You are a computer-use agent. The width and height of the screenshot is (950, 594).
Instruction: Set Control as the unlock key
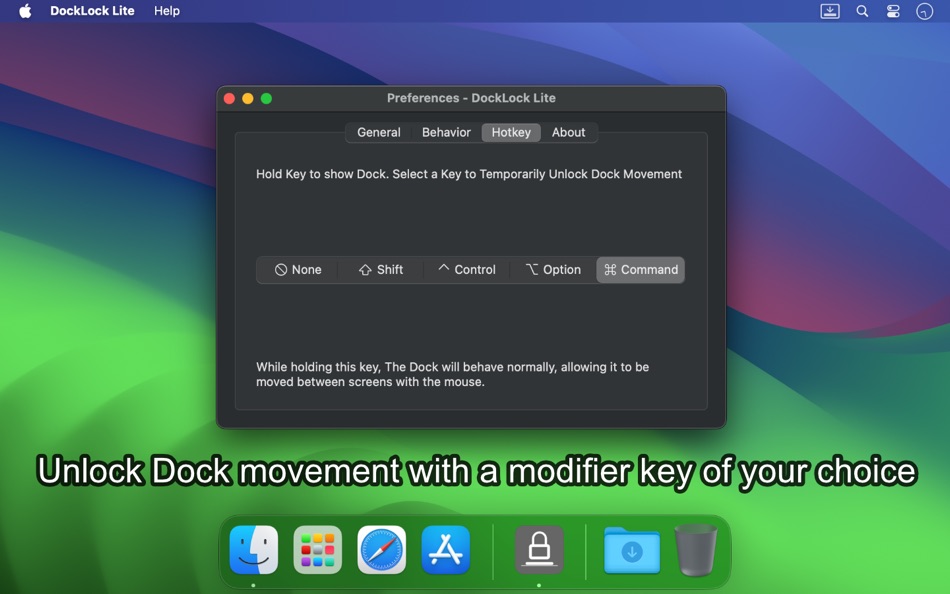tap(467, 270)
